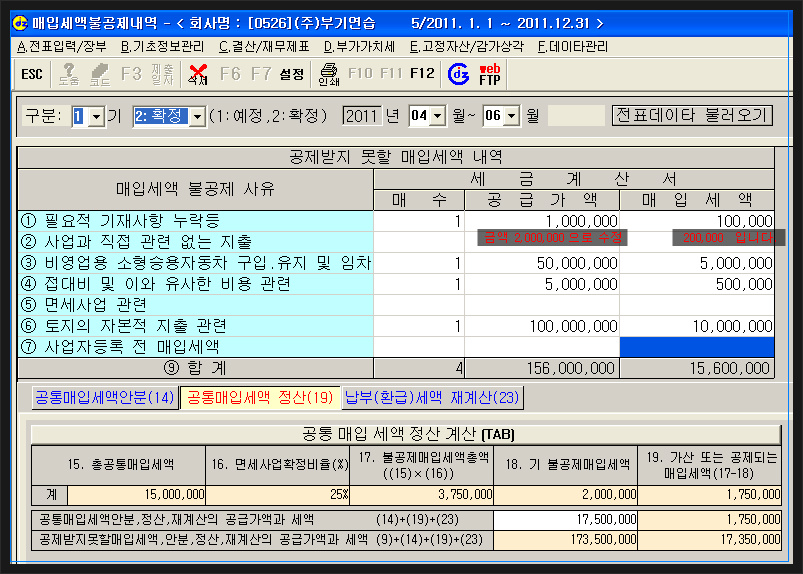Select row ⑥ 토지의 자본적 지출 관련
This screenshot has height=574, width=803.
(x=195, y=326)
